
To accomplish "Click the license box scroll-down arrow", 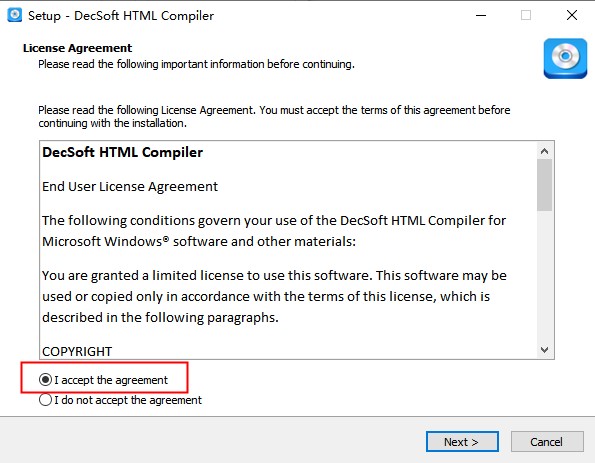I will pyautogui.click(x=544, y=350).
